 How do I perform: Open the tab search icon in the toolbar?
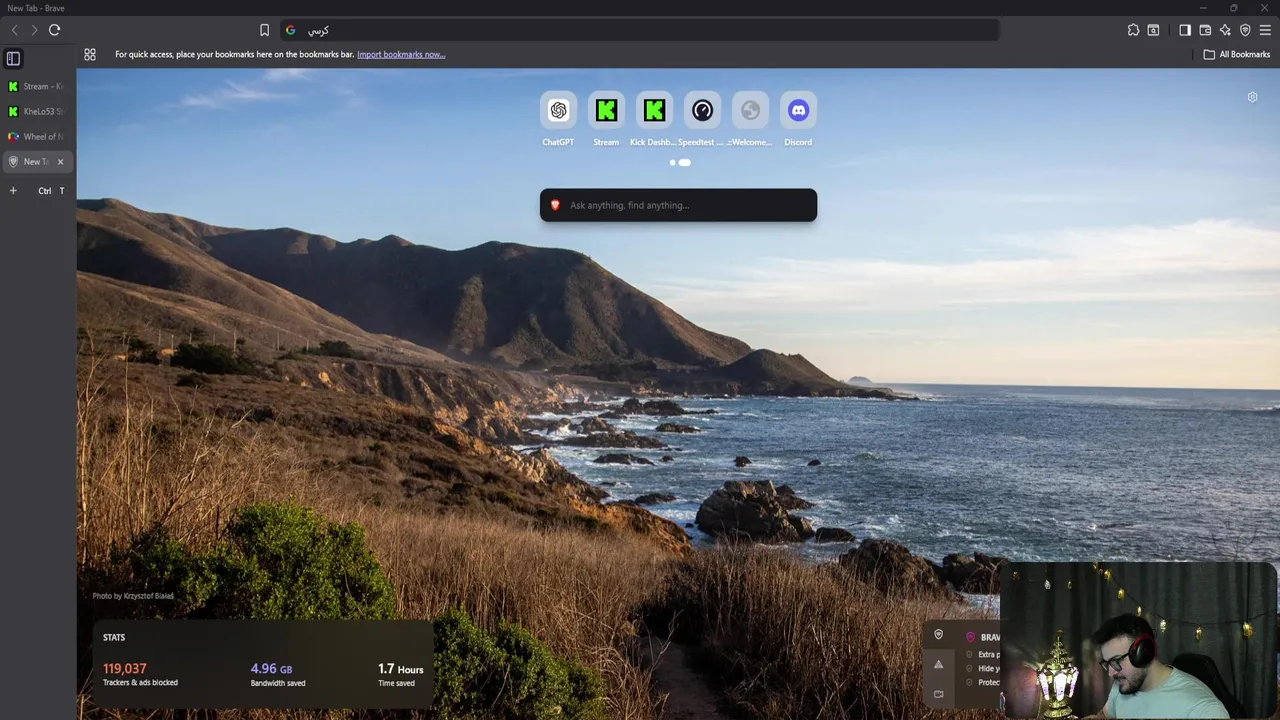point(1153,30)
